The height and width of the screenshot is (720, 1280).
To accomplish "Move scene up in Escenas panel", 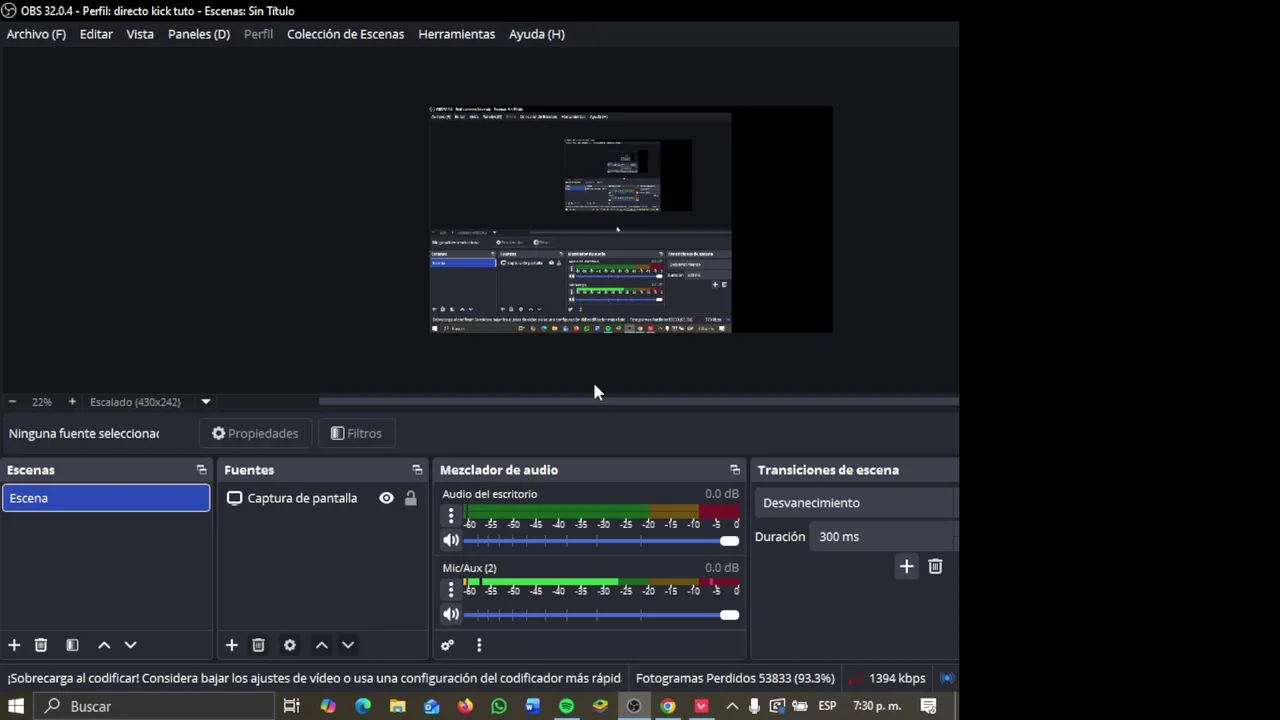I will click(104, 645).
